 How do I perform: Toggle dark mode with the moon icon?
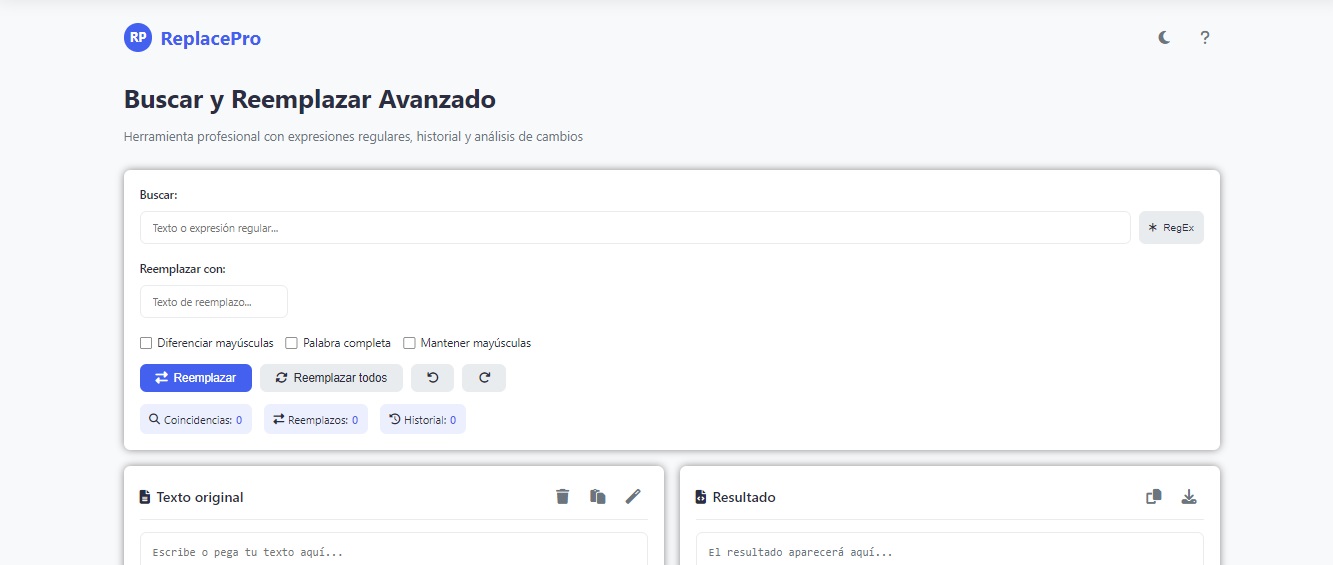pos(1164,38)
